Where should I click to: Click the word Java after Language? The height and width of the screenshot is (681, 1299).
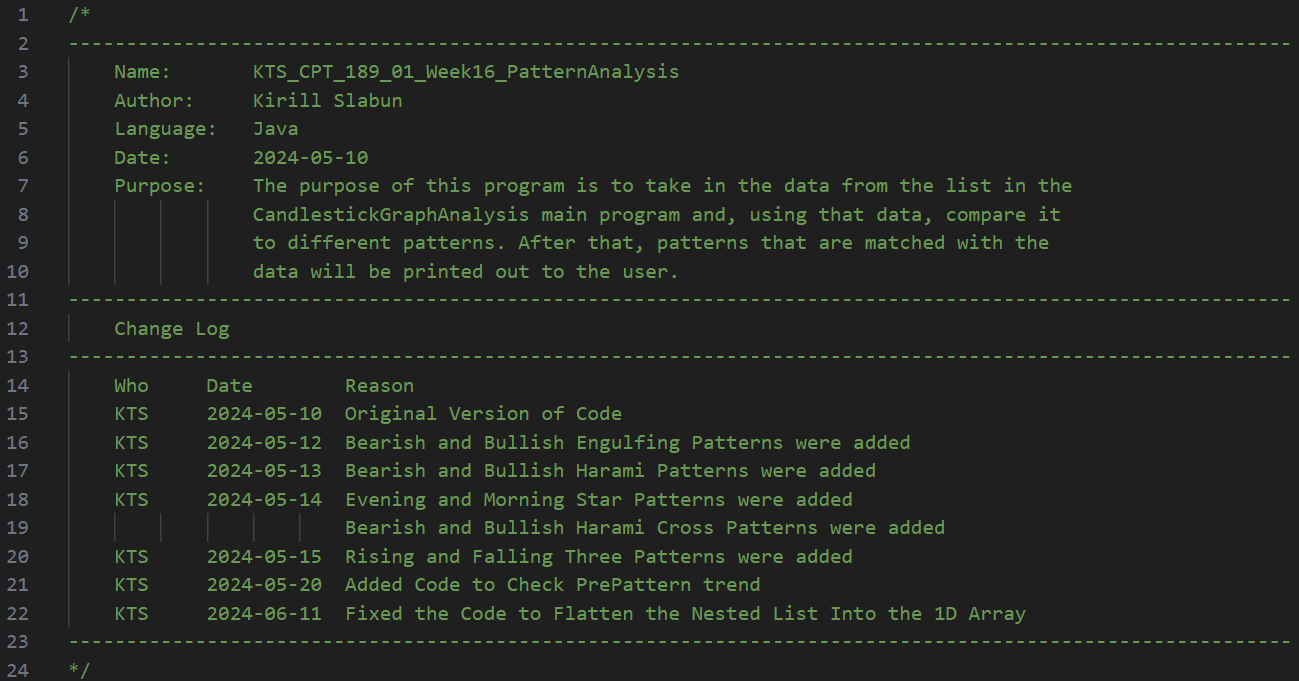[x=275, y=129]
